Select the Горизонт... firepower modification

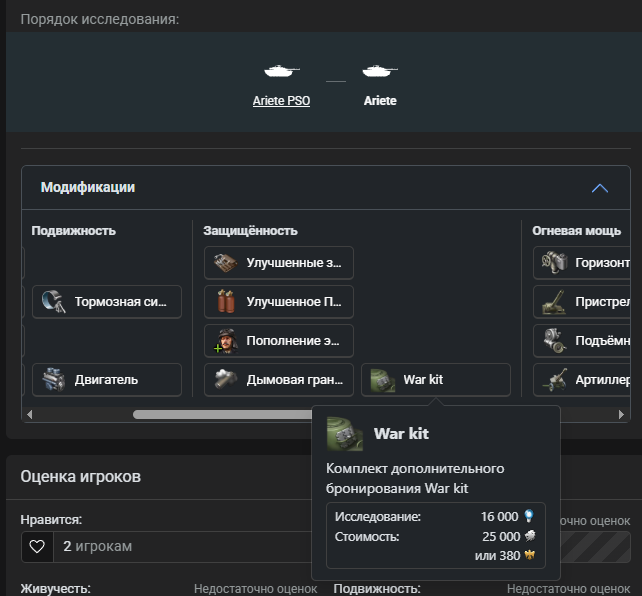[582, 263]
